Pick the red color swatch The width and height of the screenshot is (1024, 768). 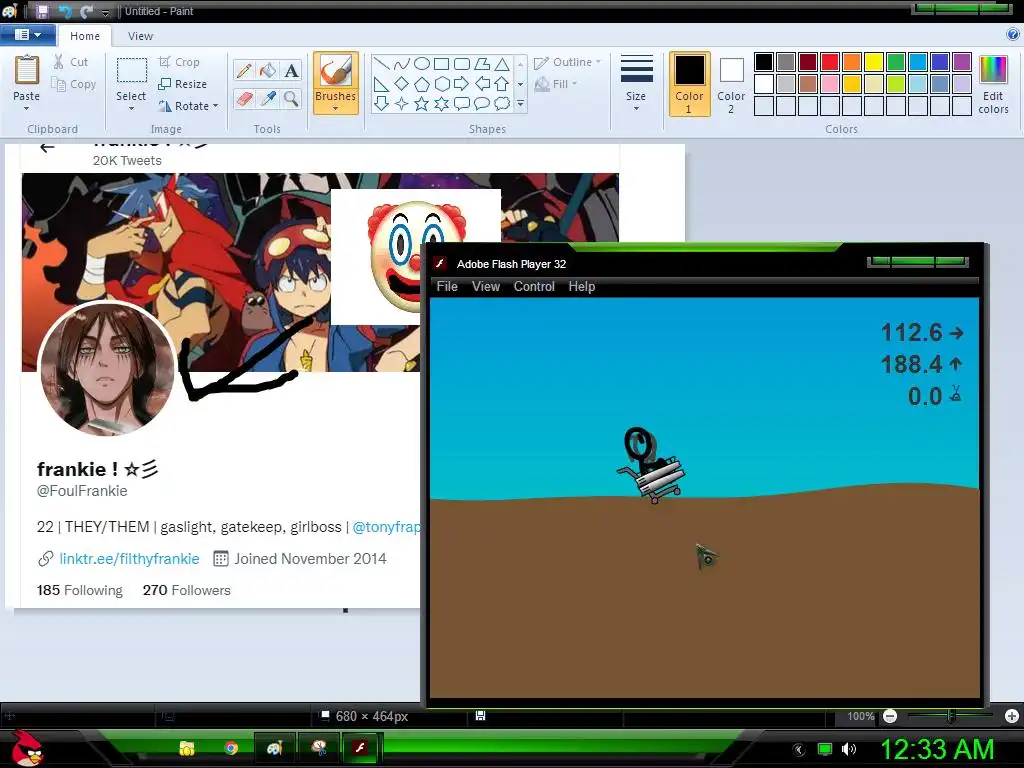click(x=830, y=62)
